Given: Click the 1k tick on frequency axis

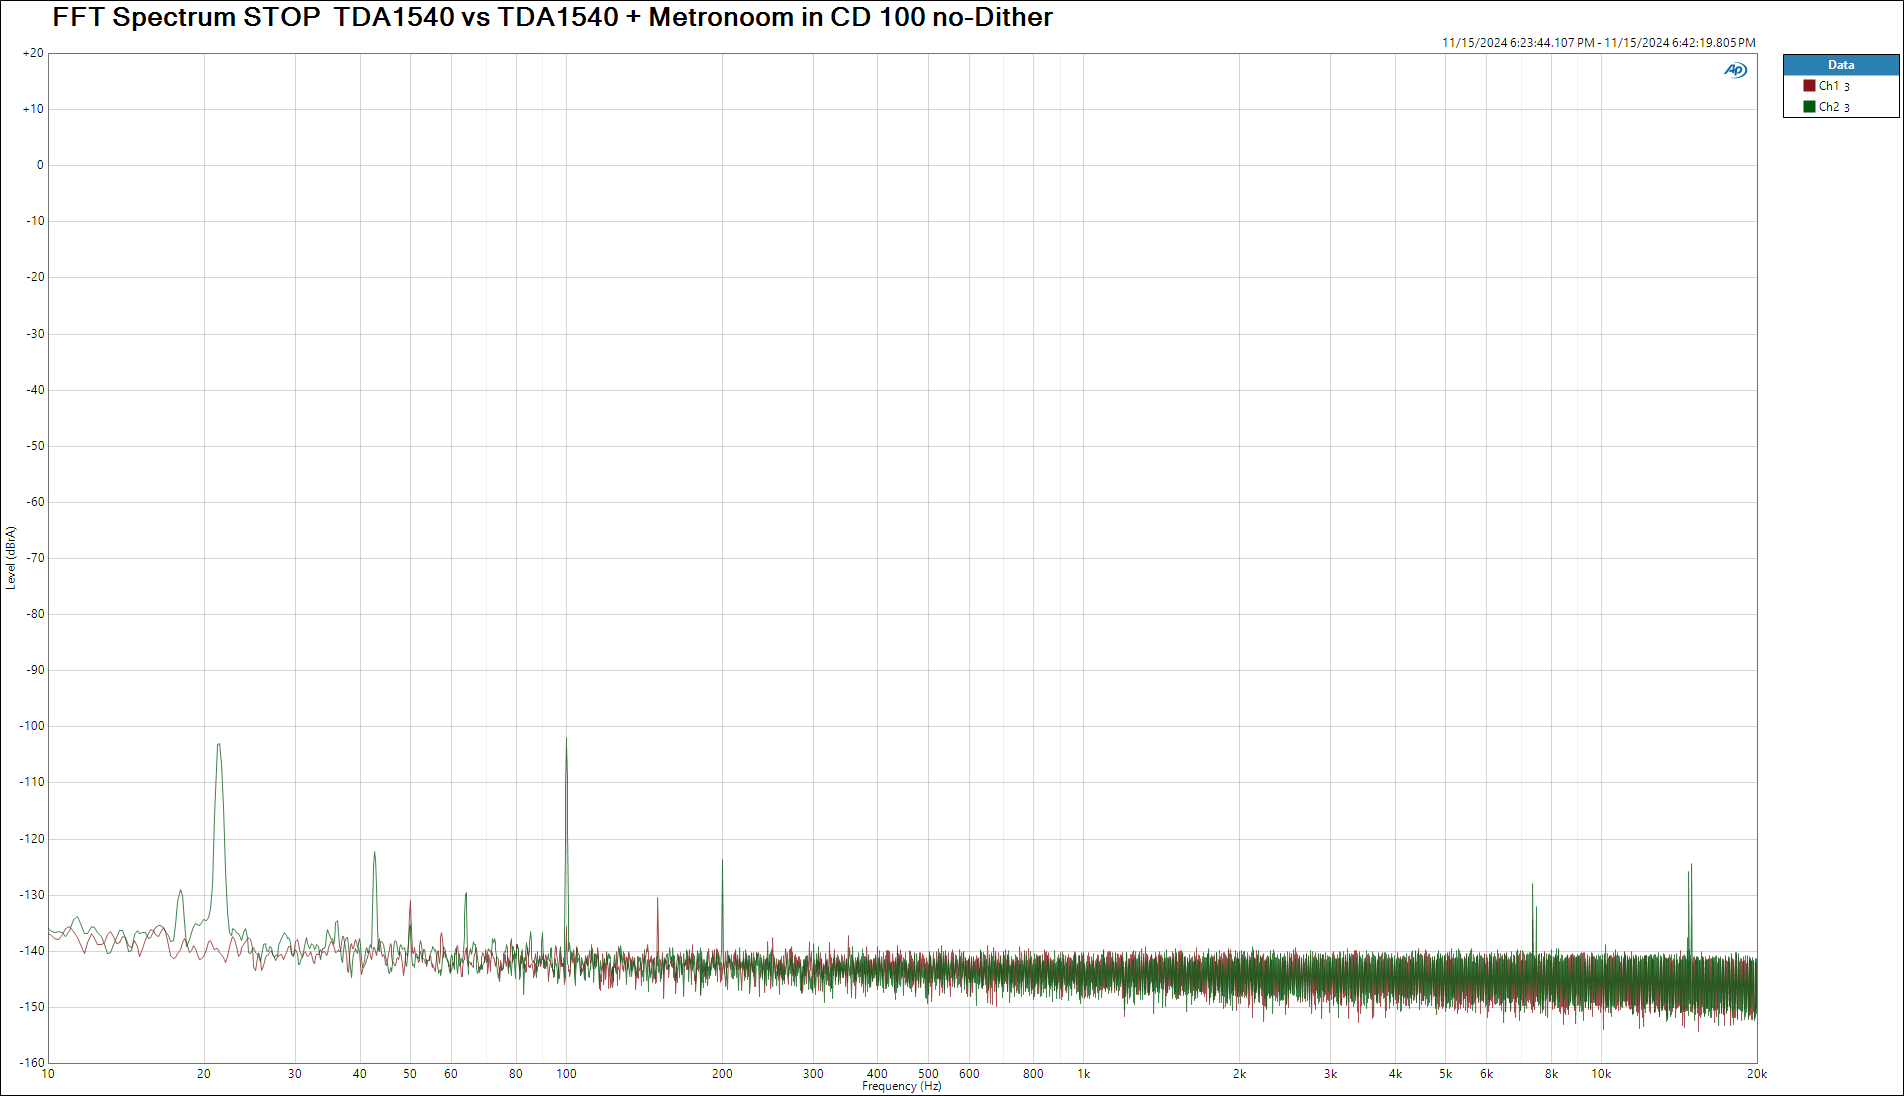Looking at the screenshot, I should click(1083, 1074).
